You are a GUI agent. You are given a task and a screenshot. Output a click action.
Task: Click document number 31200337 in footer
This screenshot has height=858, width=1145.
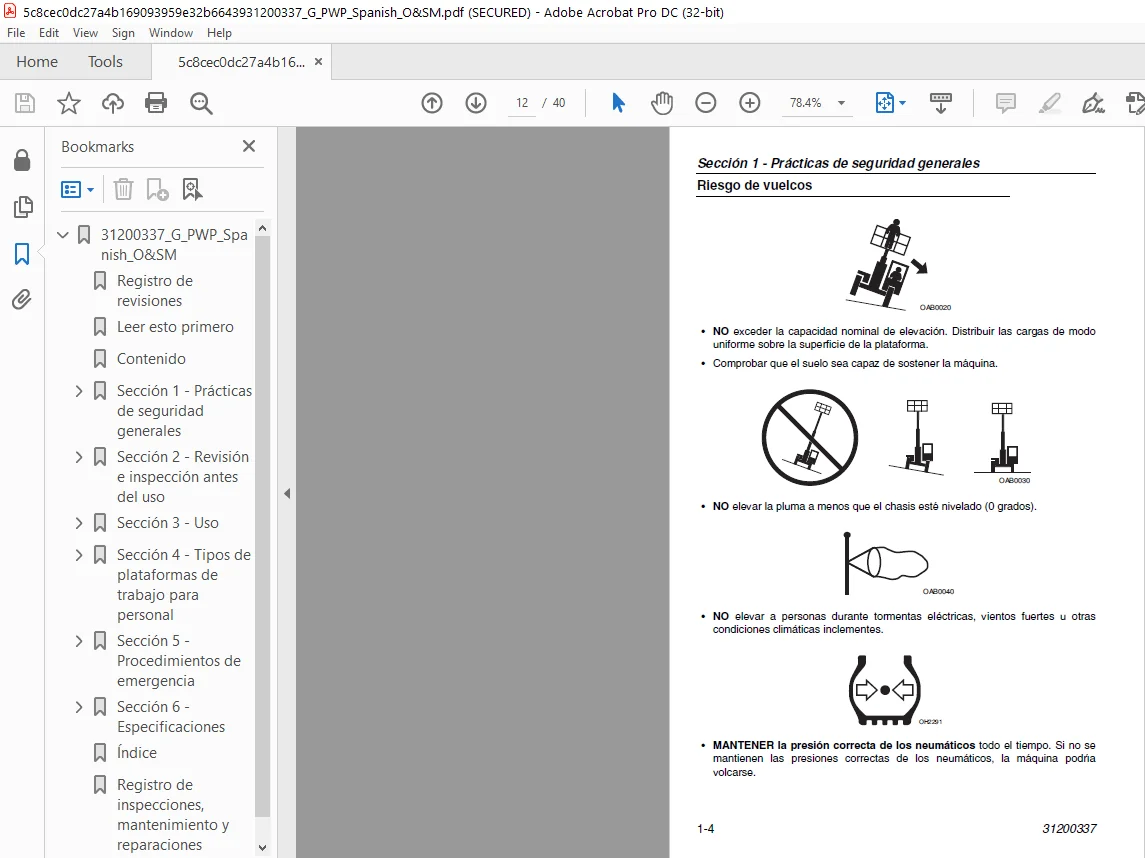1069,829
